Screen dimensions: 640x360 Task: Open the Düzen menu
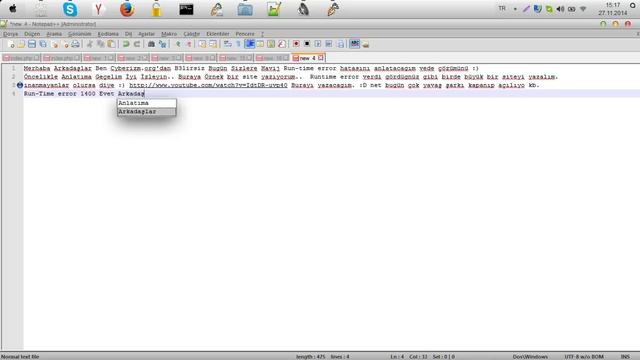coord(32,34)
